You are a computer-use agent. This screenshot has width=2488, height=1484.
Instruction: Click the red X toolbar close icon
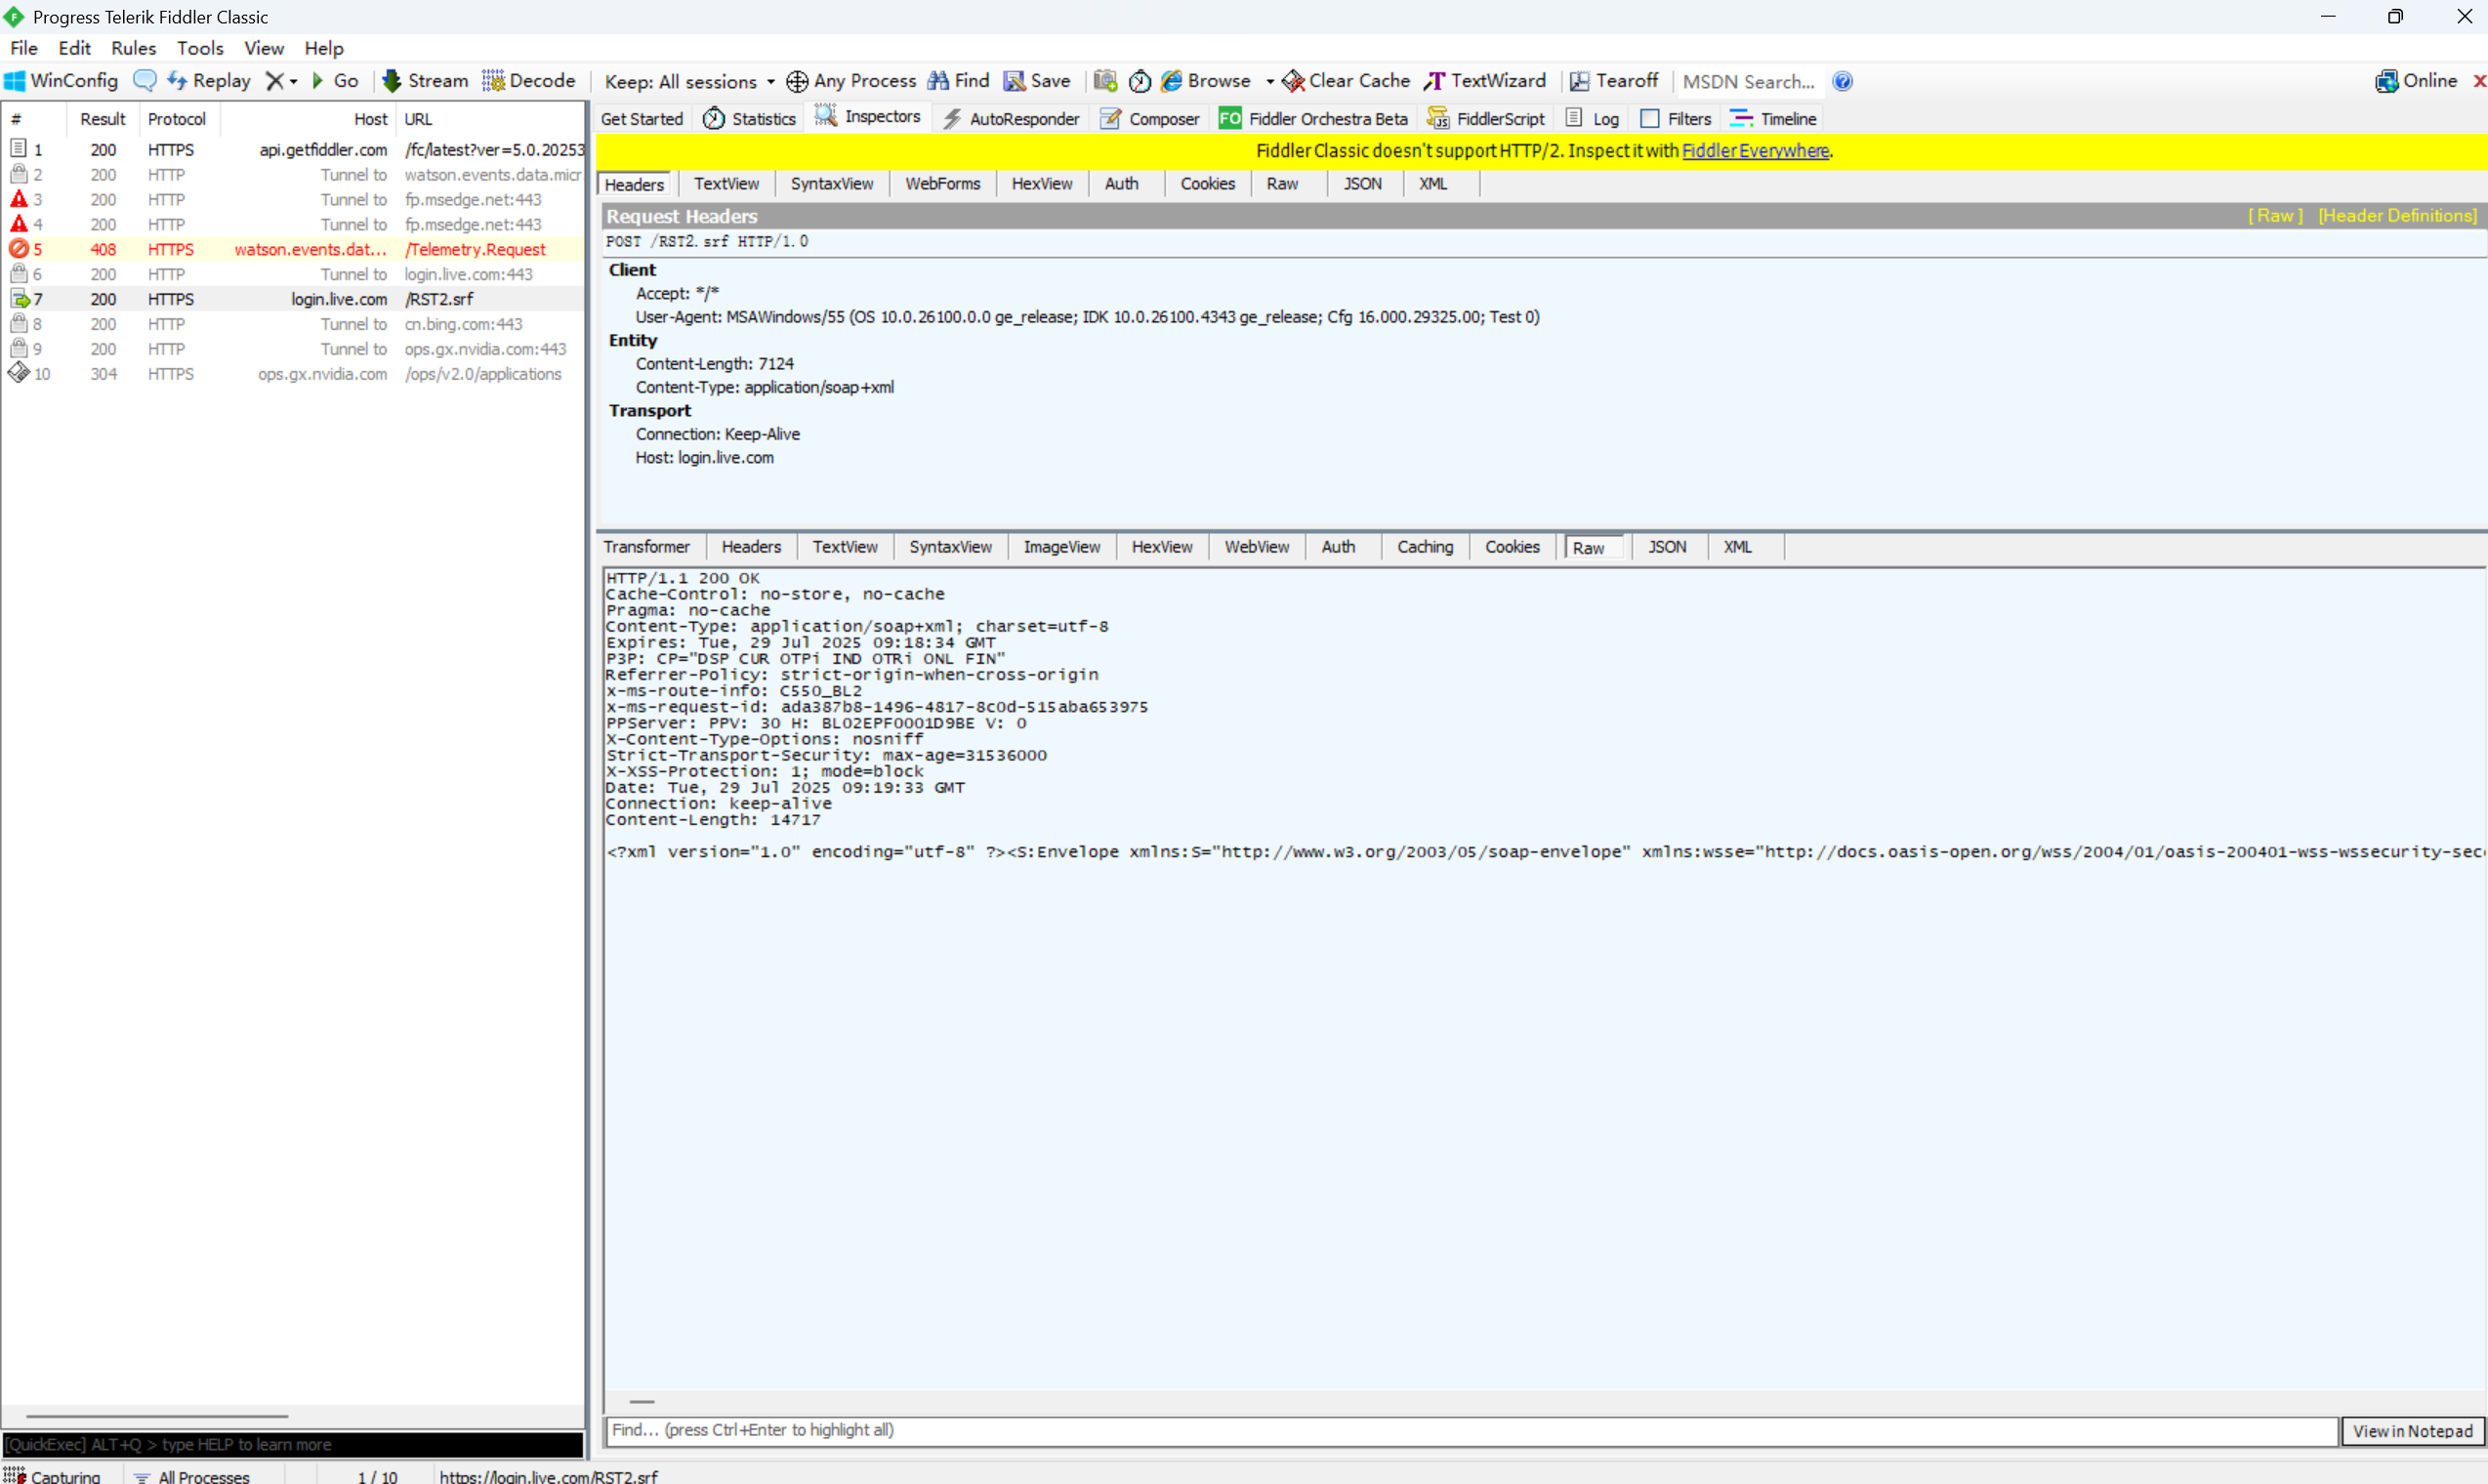2479,81
